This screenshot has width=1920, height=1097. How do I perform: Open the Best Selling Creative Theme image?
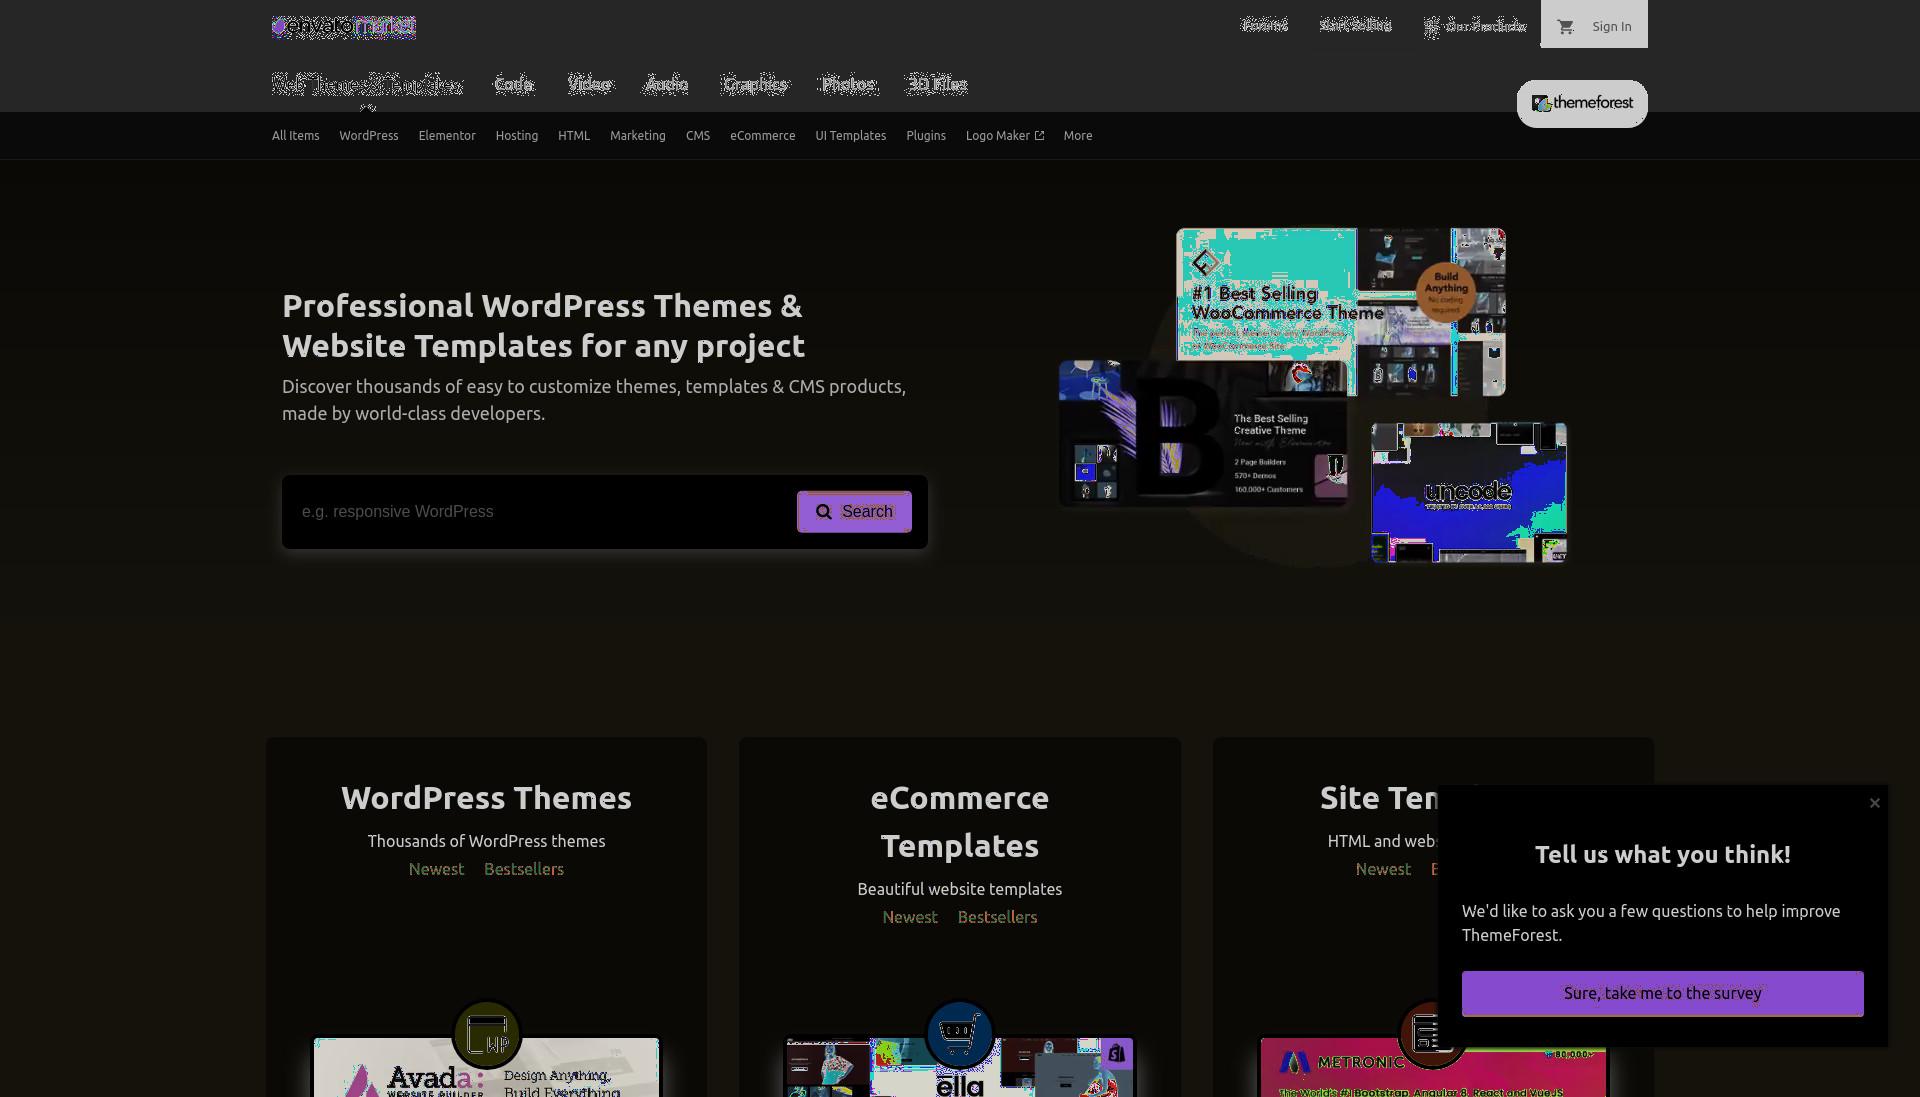click(1203, 434)
